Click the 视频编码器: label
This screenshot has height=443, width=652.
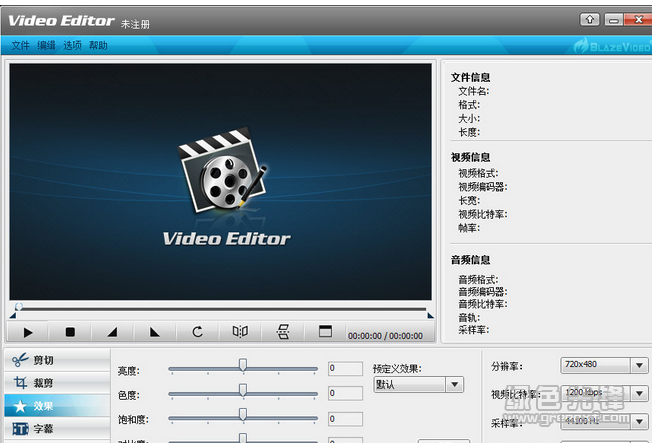coord(483,187)
